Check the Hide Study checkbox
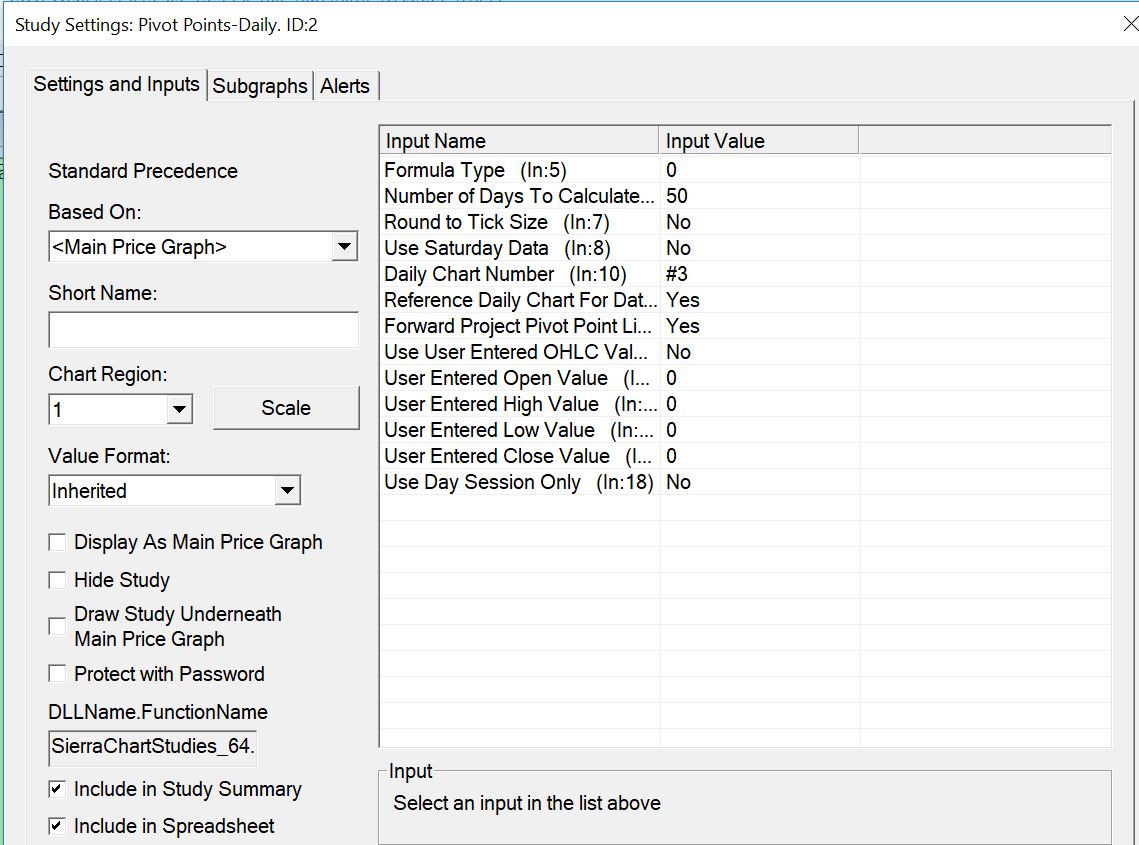This screenshot has width=1139, height=845. (58, 580)
